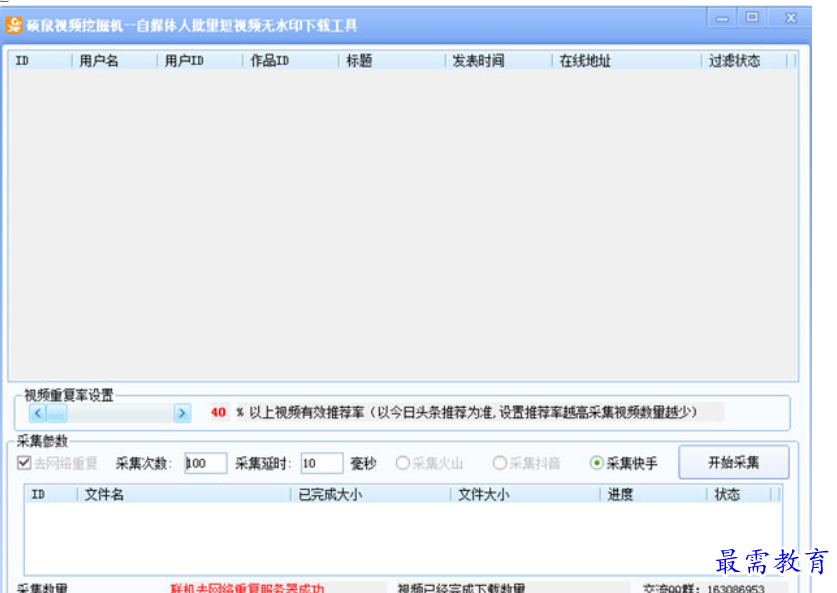Screen dimensions: 837x593
Task: Click the 作品ID column header
Action: point(291,61)
